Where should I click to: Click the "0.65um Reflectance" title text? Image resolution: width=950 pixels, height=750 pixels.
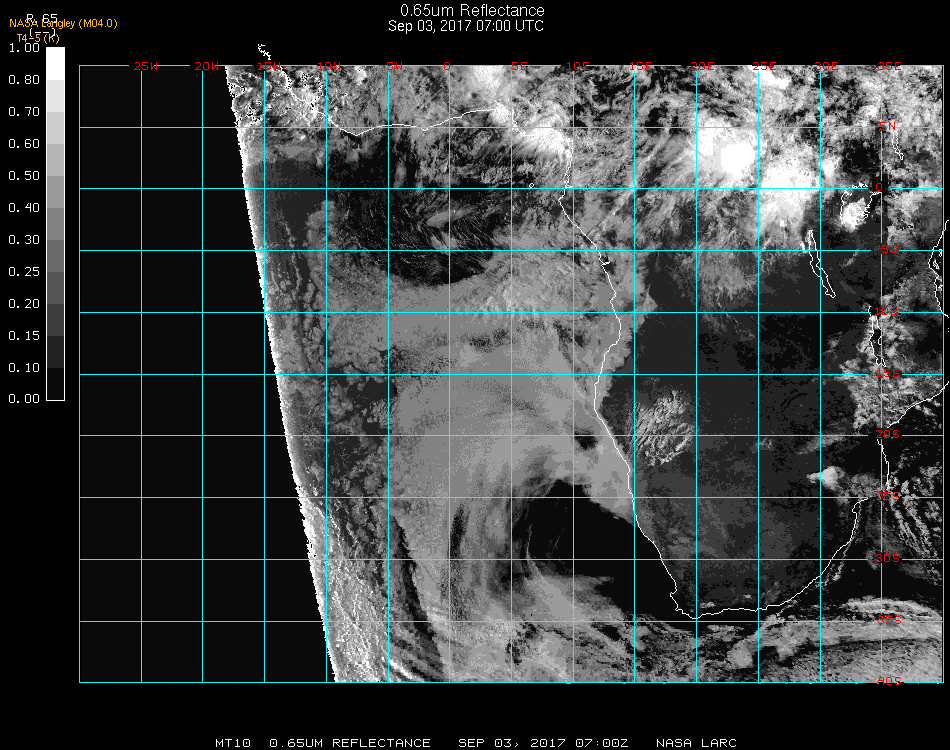(x=466, y=11)
